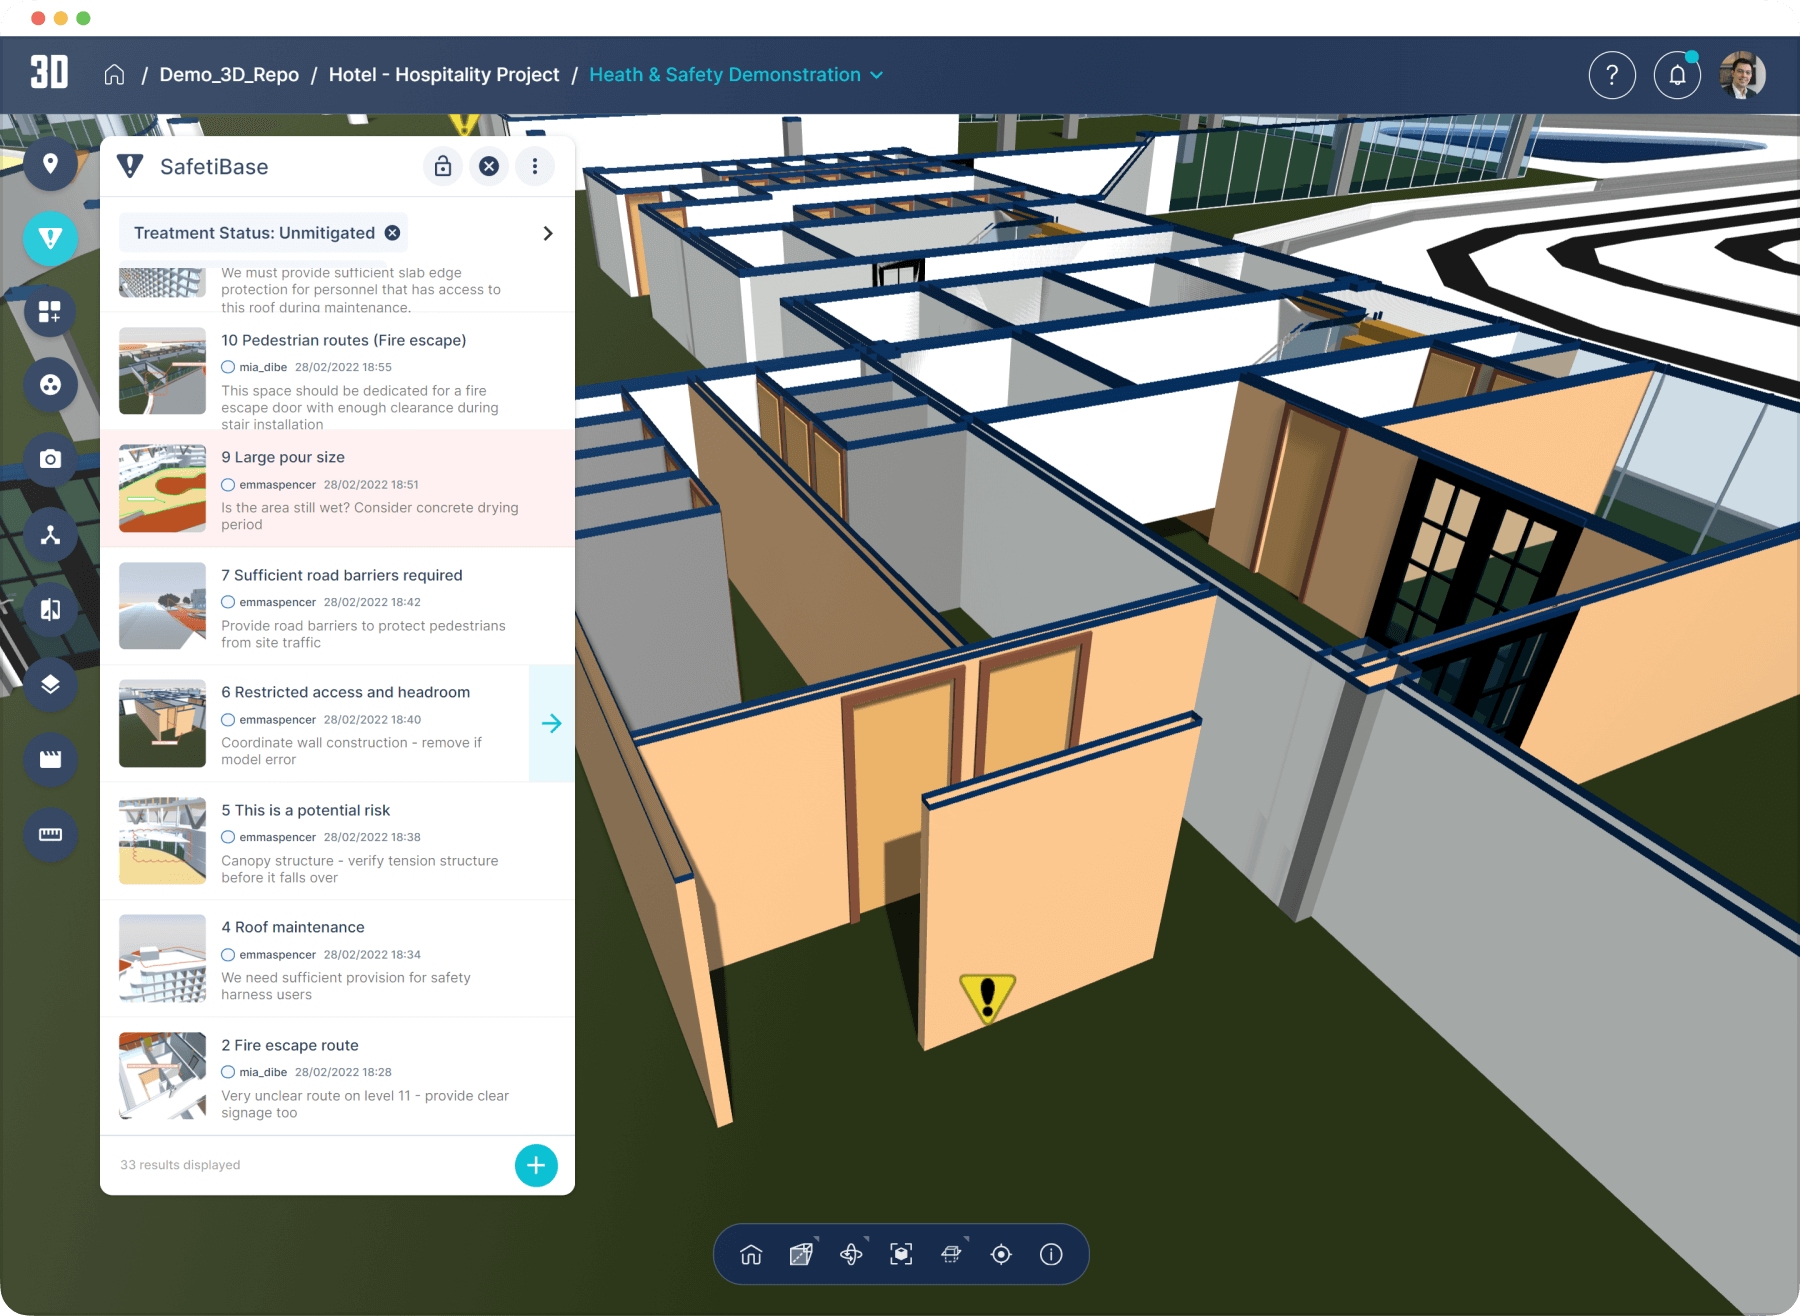Open the model Tree hierarchy panel

click(50, 535)
